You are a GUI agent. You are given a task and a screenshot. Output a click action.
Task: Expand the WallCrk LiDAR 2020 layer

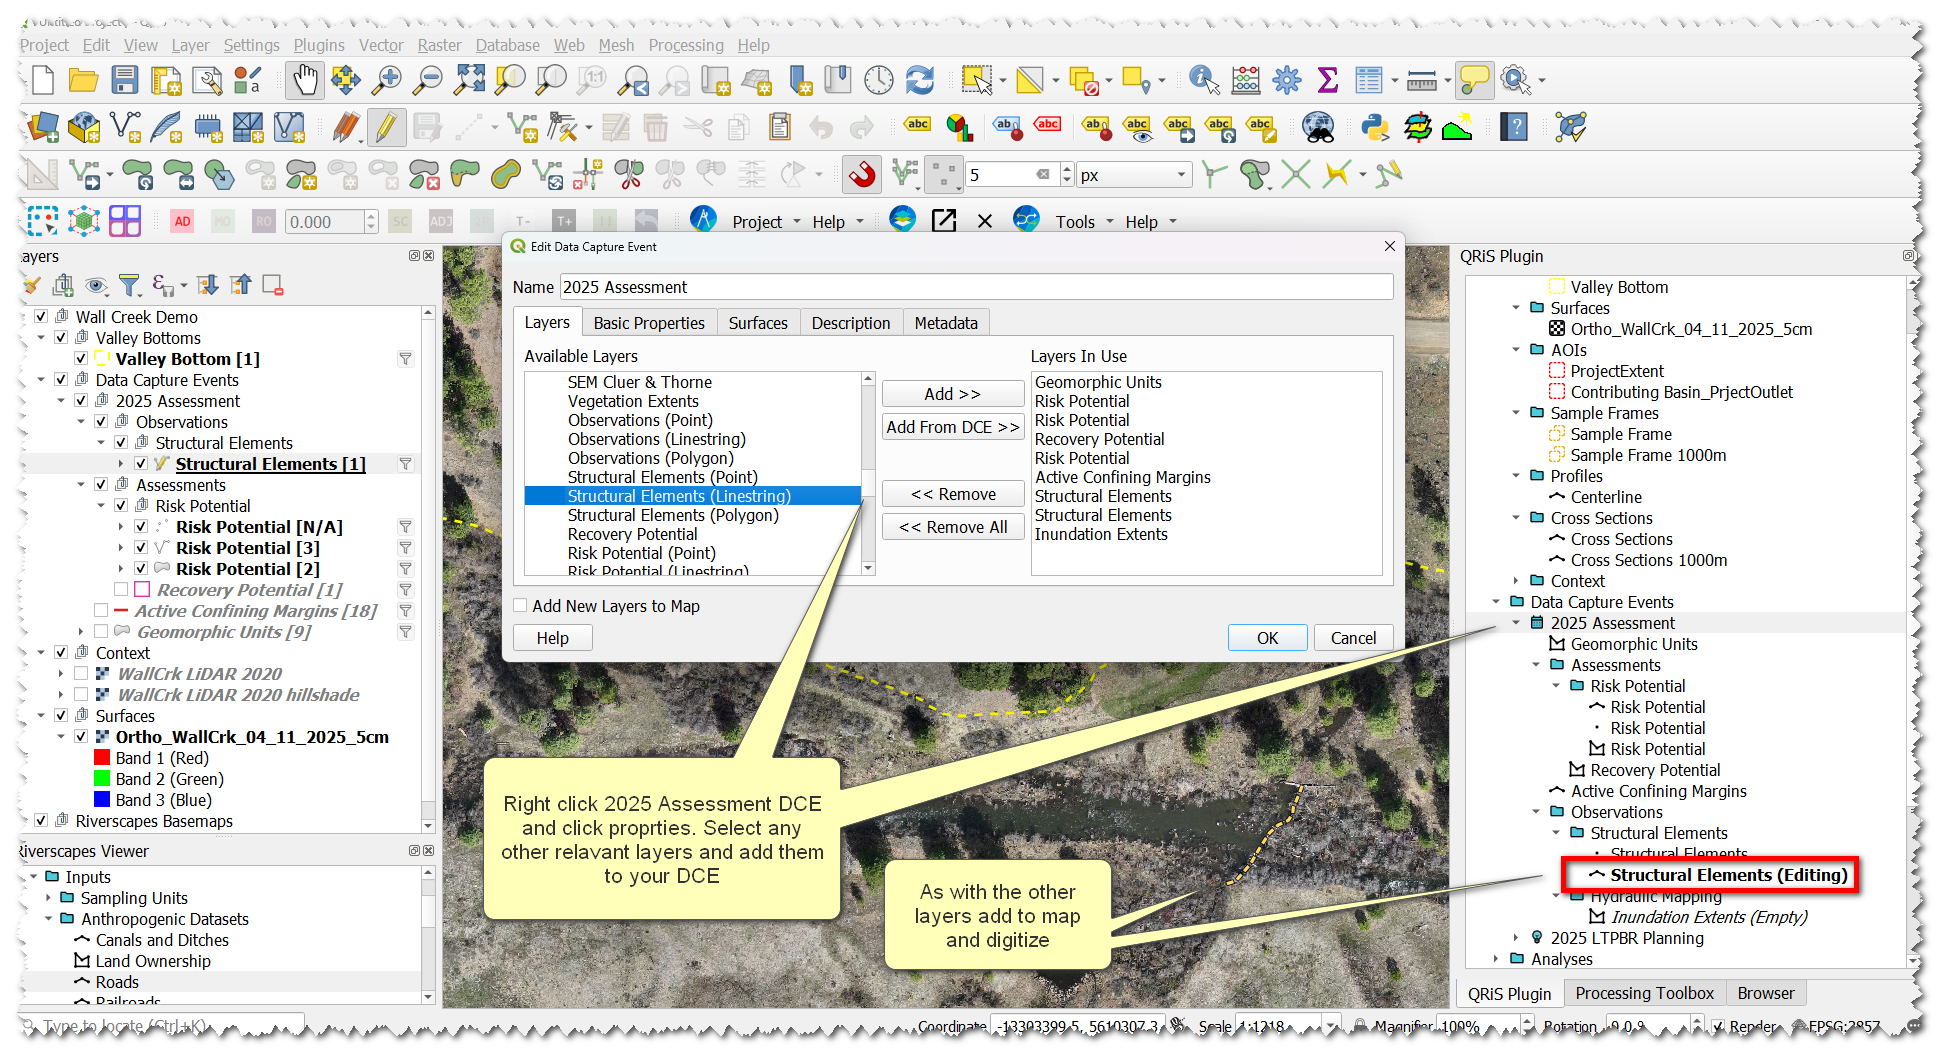(x=61, y=674)
